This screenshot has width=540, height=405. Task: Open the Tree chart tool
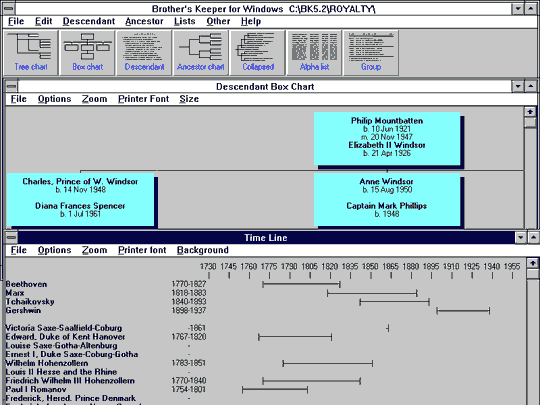(x=31, y=53)
